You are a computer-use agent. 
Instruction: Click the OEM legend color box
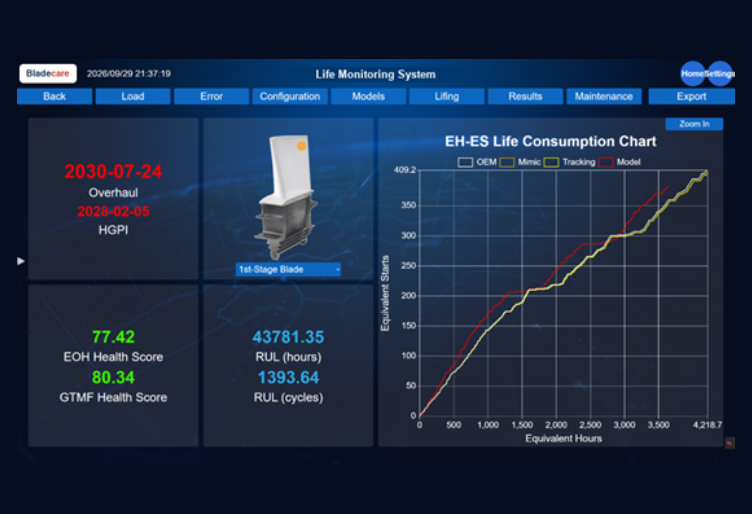click(x=465, y=162)
